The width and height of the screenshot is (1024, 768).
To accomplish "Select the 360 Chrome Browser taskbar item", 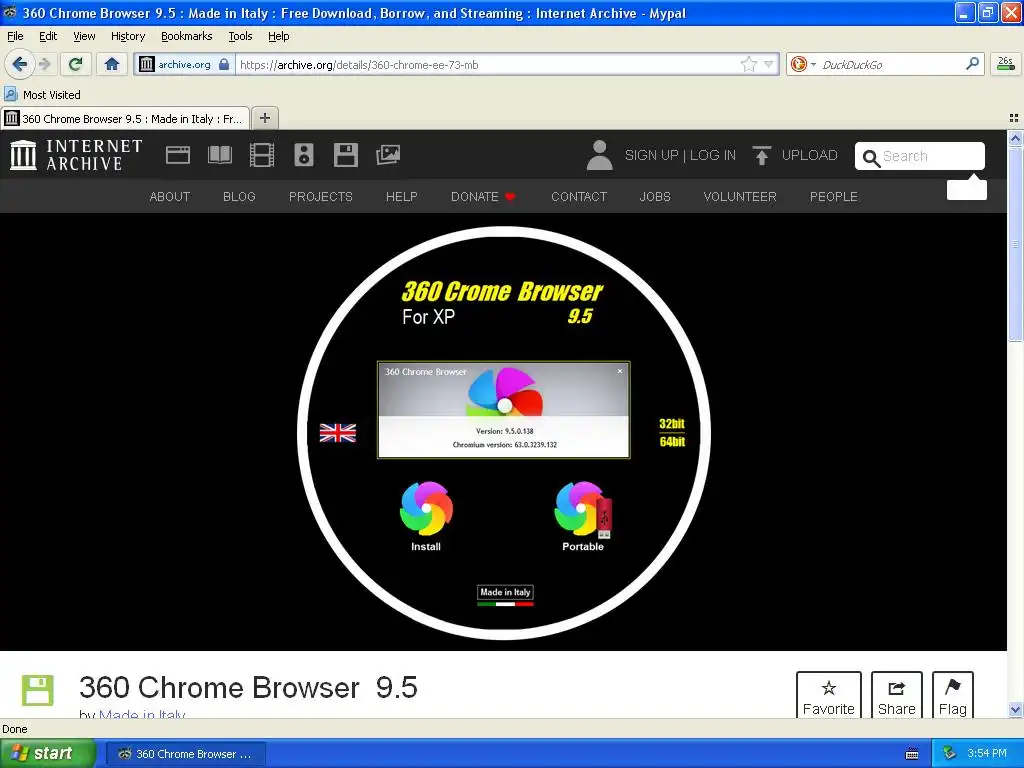I will pyautogui.click(x=185, y=754).
